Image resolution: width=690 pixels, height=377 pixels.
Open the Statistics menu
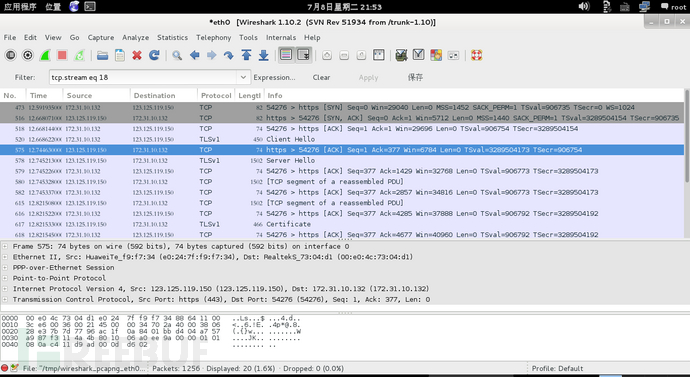point(172,37)
